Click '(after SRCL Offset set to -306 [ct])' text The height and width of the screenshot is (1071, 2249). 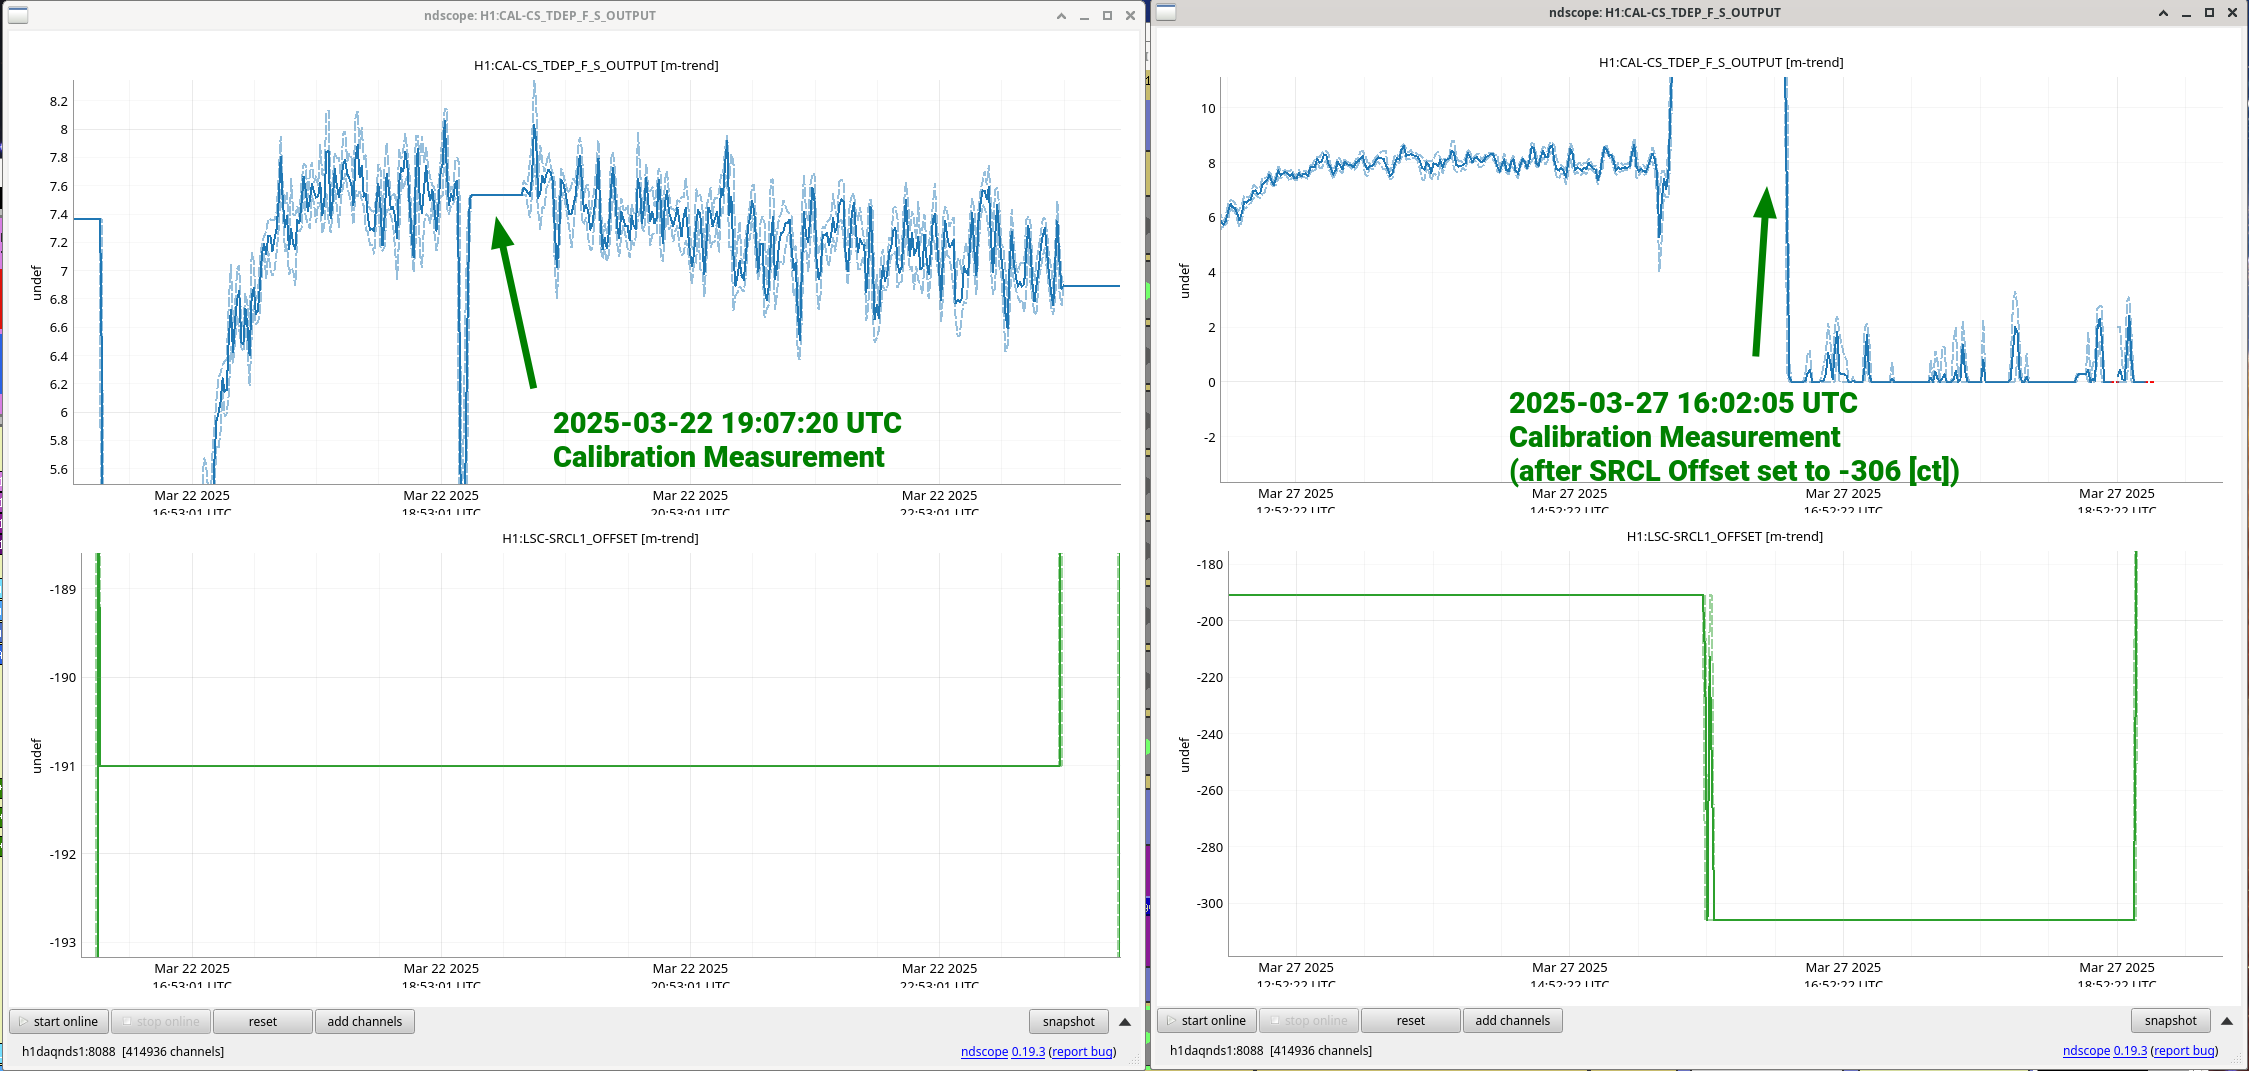(x=1734, y=471)
